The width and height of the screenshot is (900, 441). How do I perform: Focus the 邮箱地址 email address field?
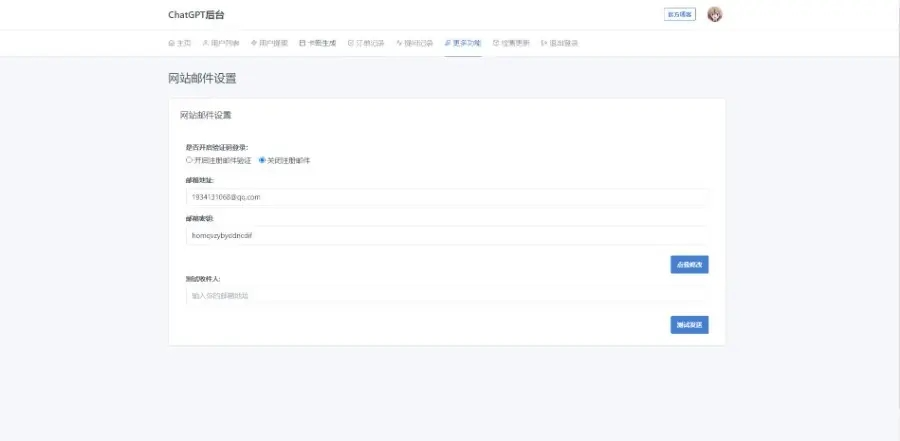coord(446,197)
